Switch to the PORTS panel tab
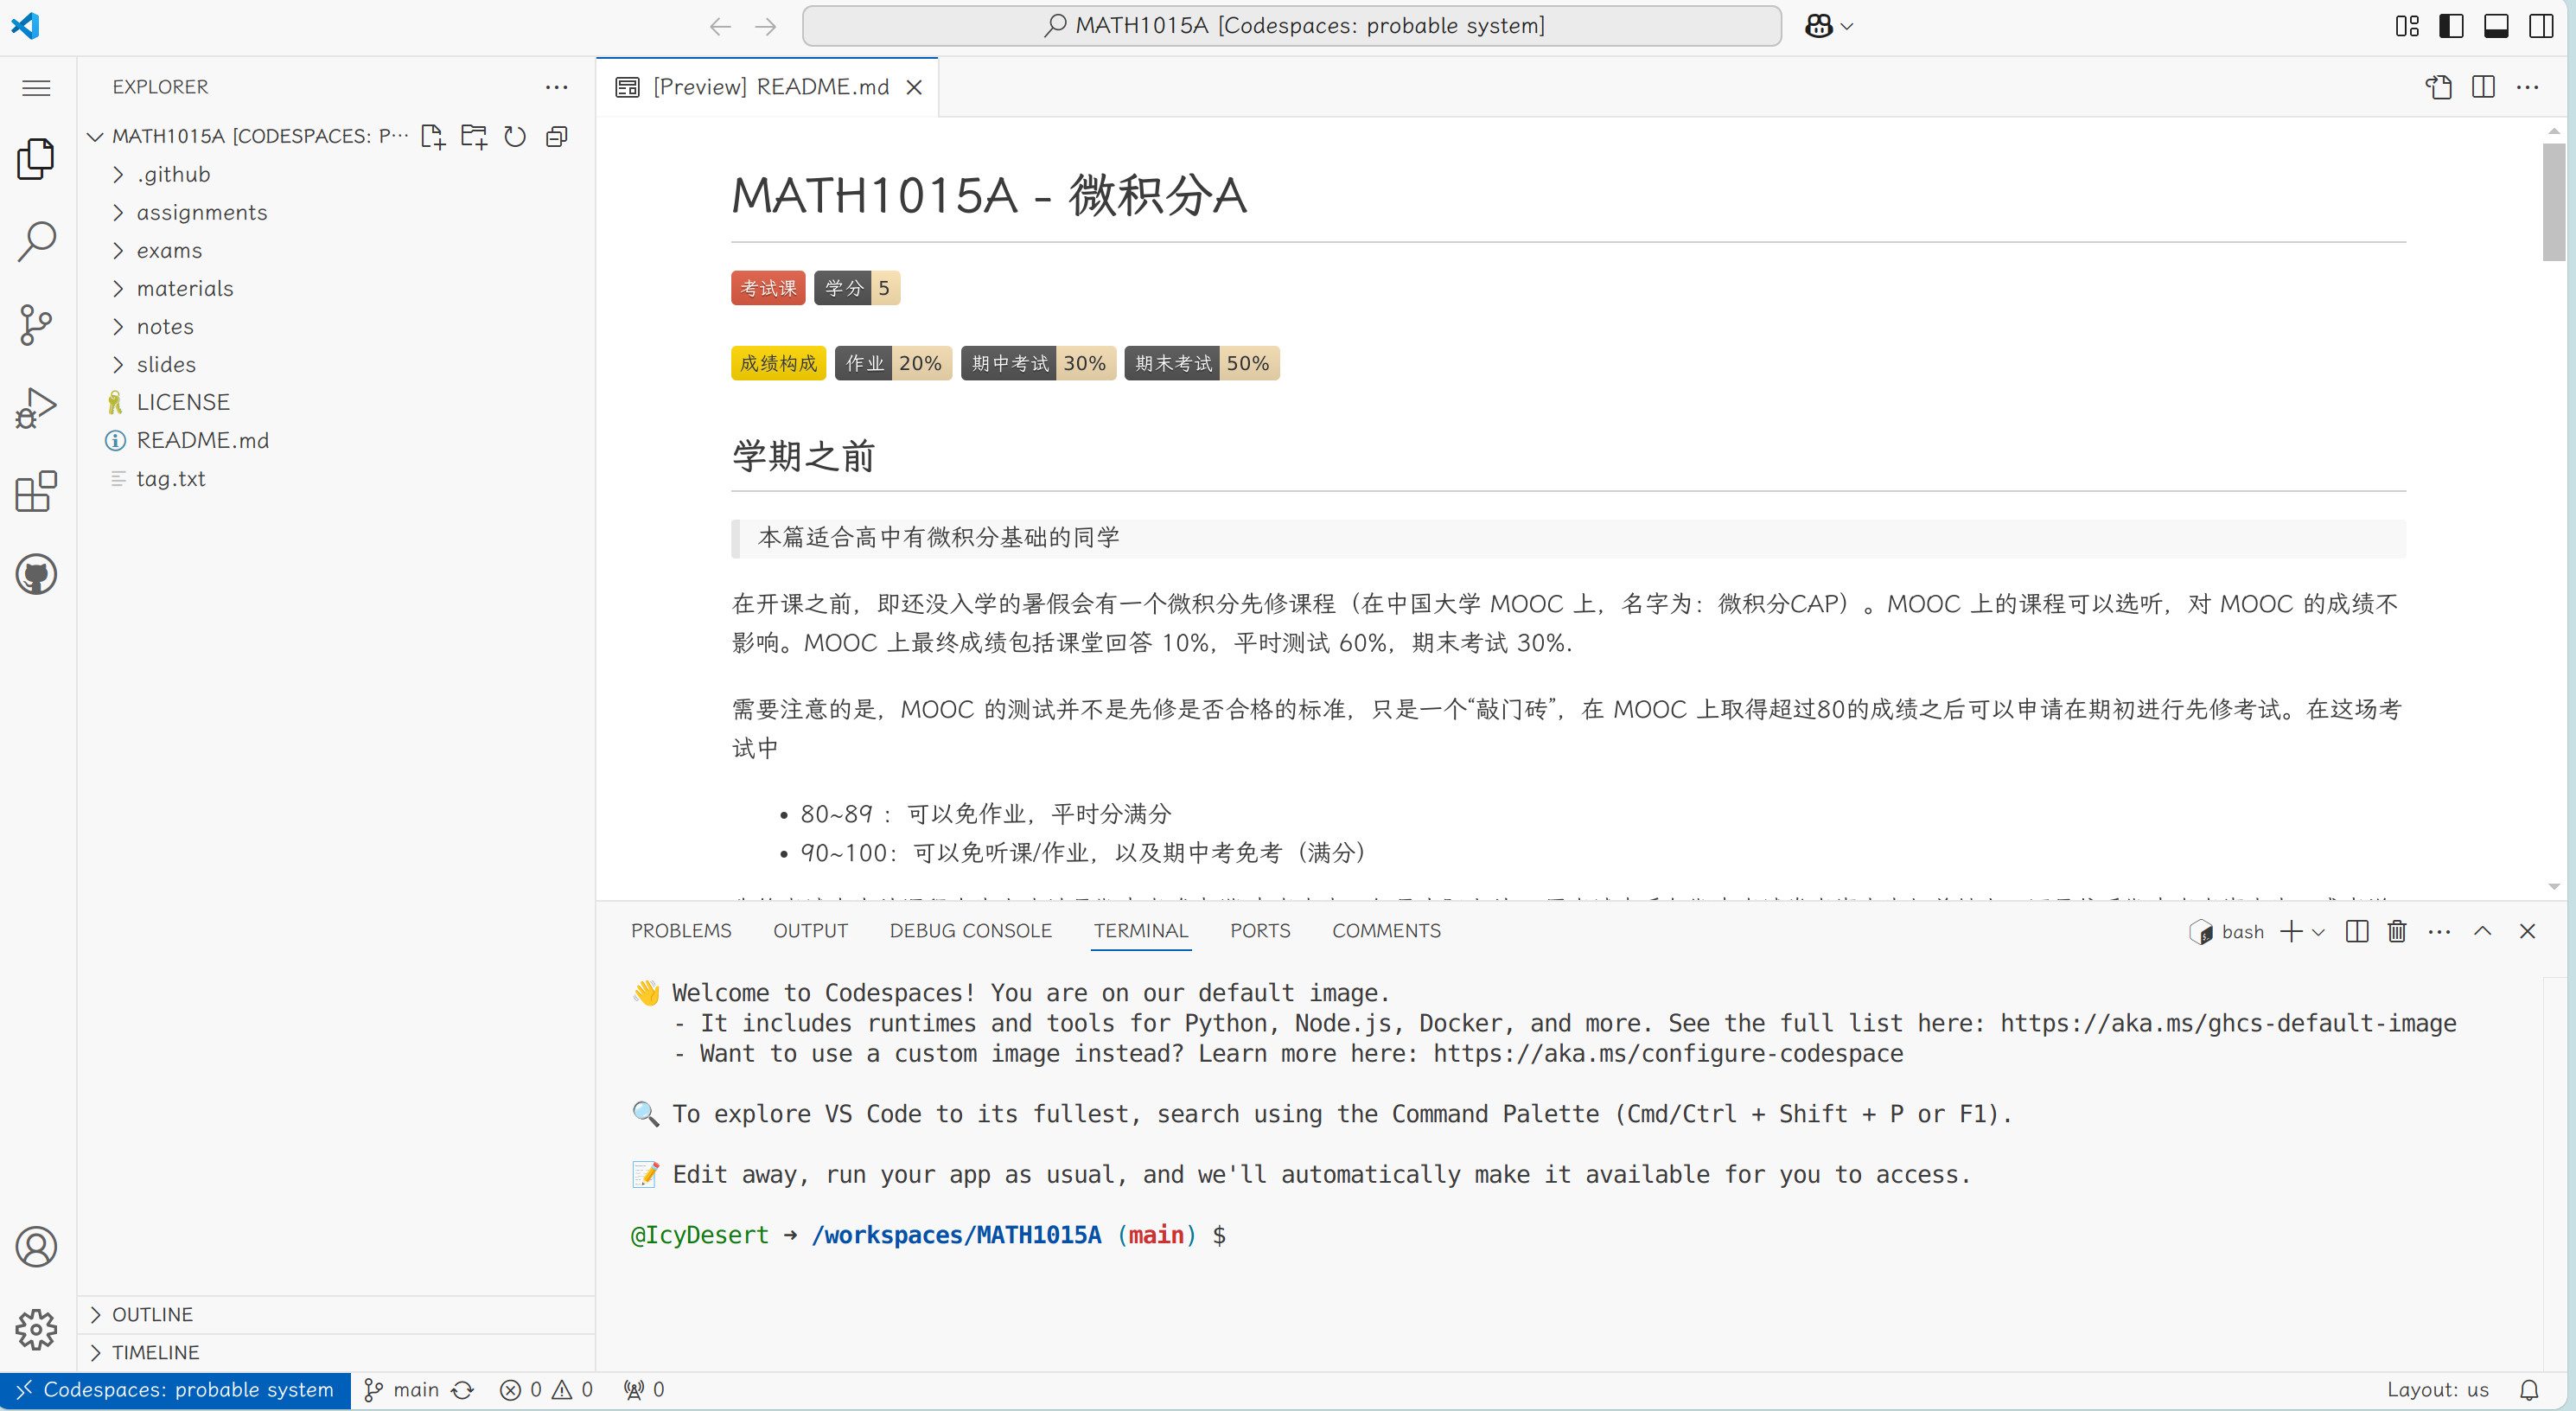 [1260, 930]
